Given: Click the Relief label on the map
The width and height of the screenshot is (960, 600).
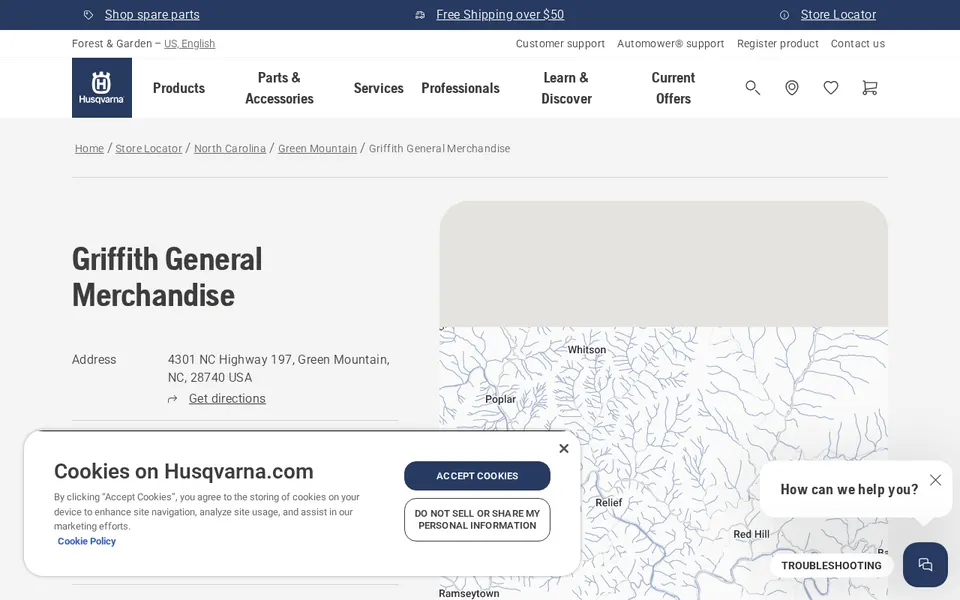Looking at the screenshot, I should click(609, 503).
